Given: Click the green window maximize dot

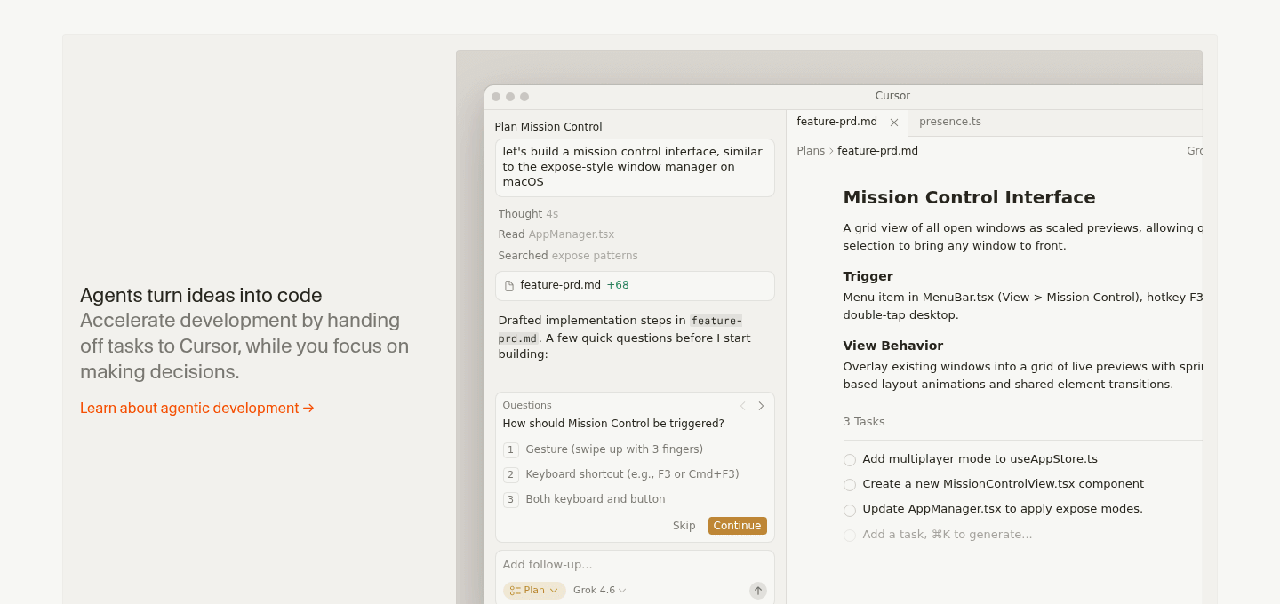Looking at the screenshot, I should click(524, 97).
